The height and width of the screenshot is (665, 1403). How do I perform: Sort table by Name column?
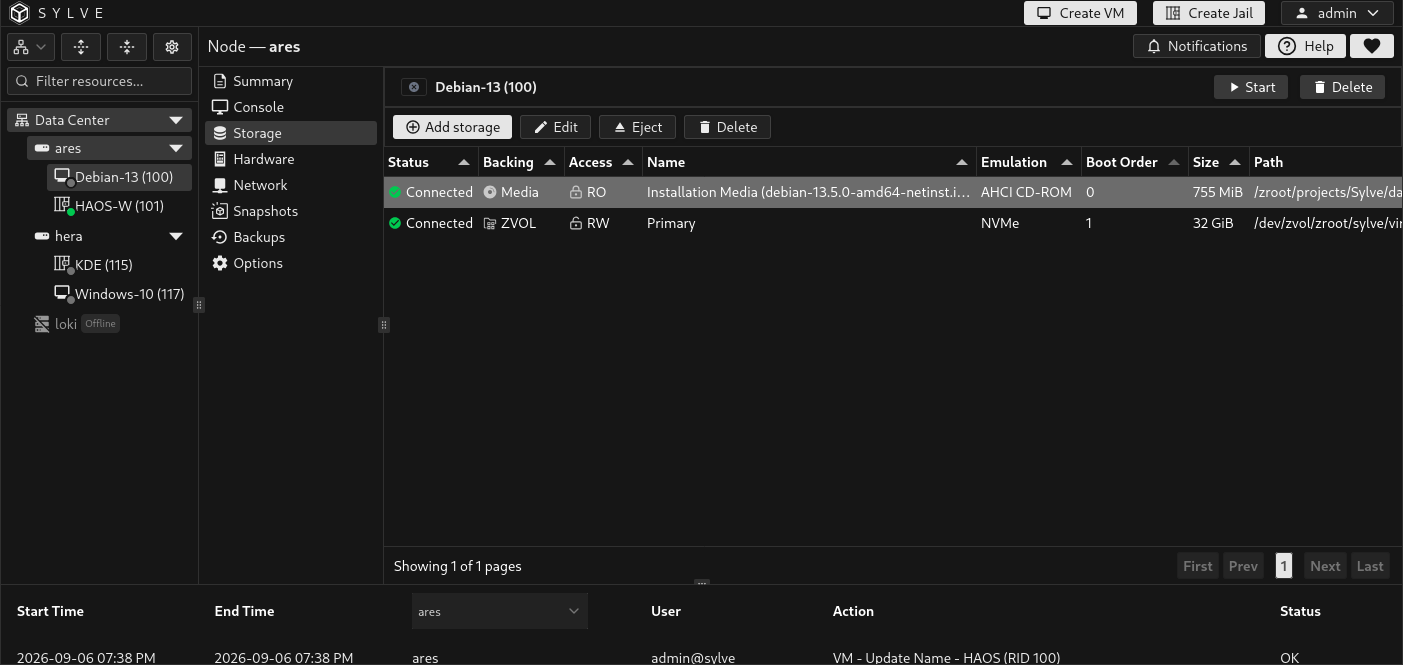pyautogui.click(x=809, y=162)
